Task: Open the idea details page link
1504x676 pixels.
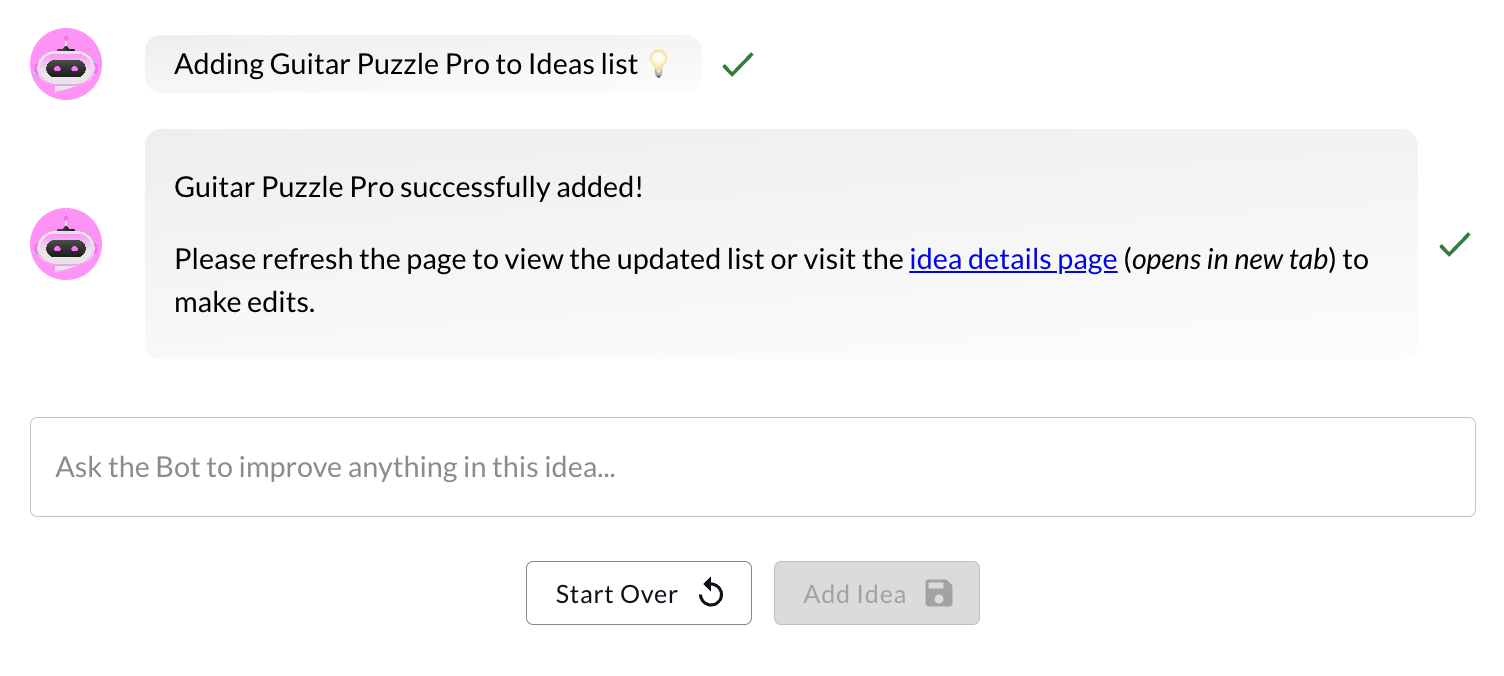Action: pos(1013,260)
